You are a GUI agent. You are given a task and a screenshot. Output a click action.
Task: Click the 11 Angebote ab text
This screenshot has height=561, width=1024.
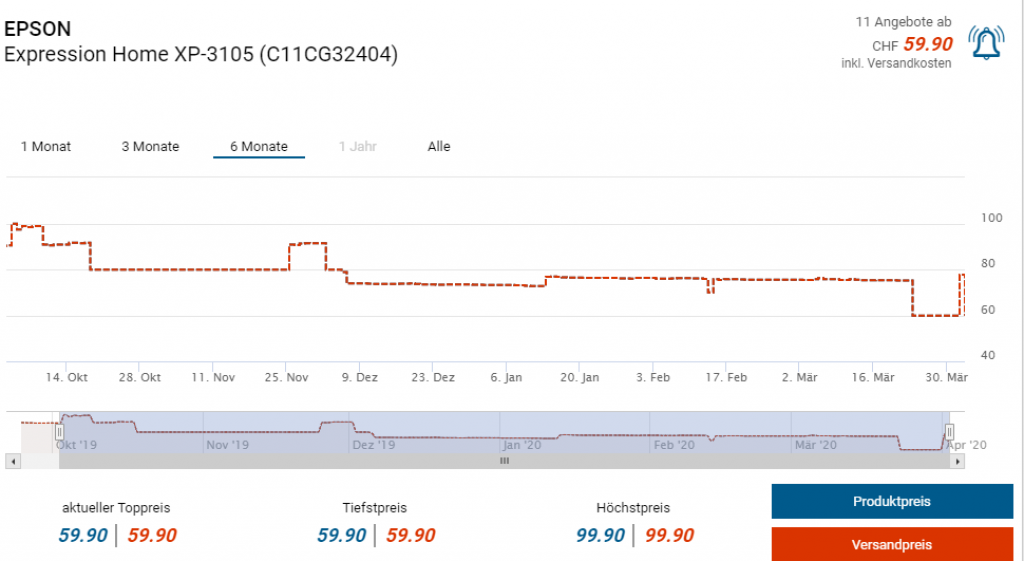903,22
